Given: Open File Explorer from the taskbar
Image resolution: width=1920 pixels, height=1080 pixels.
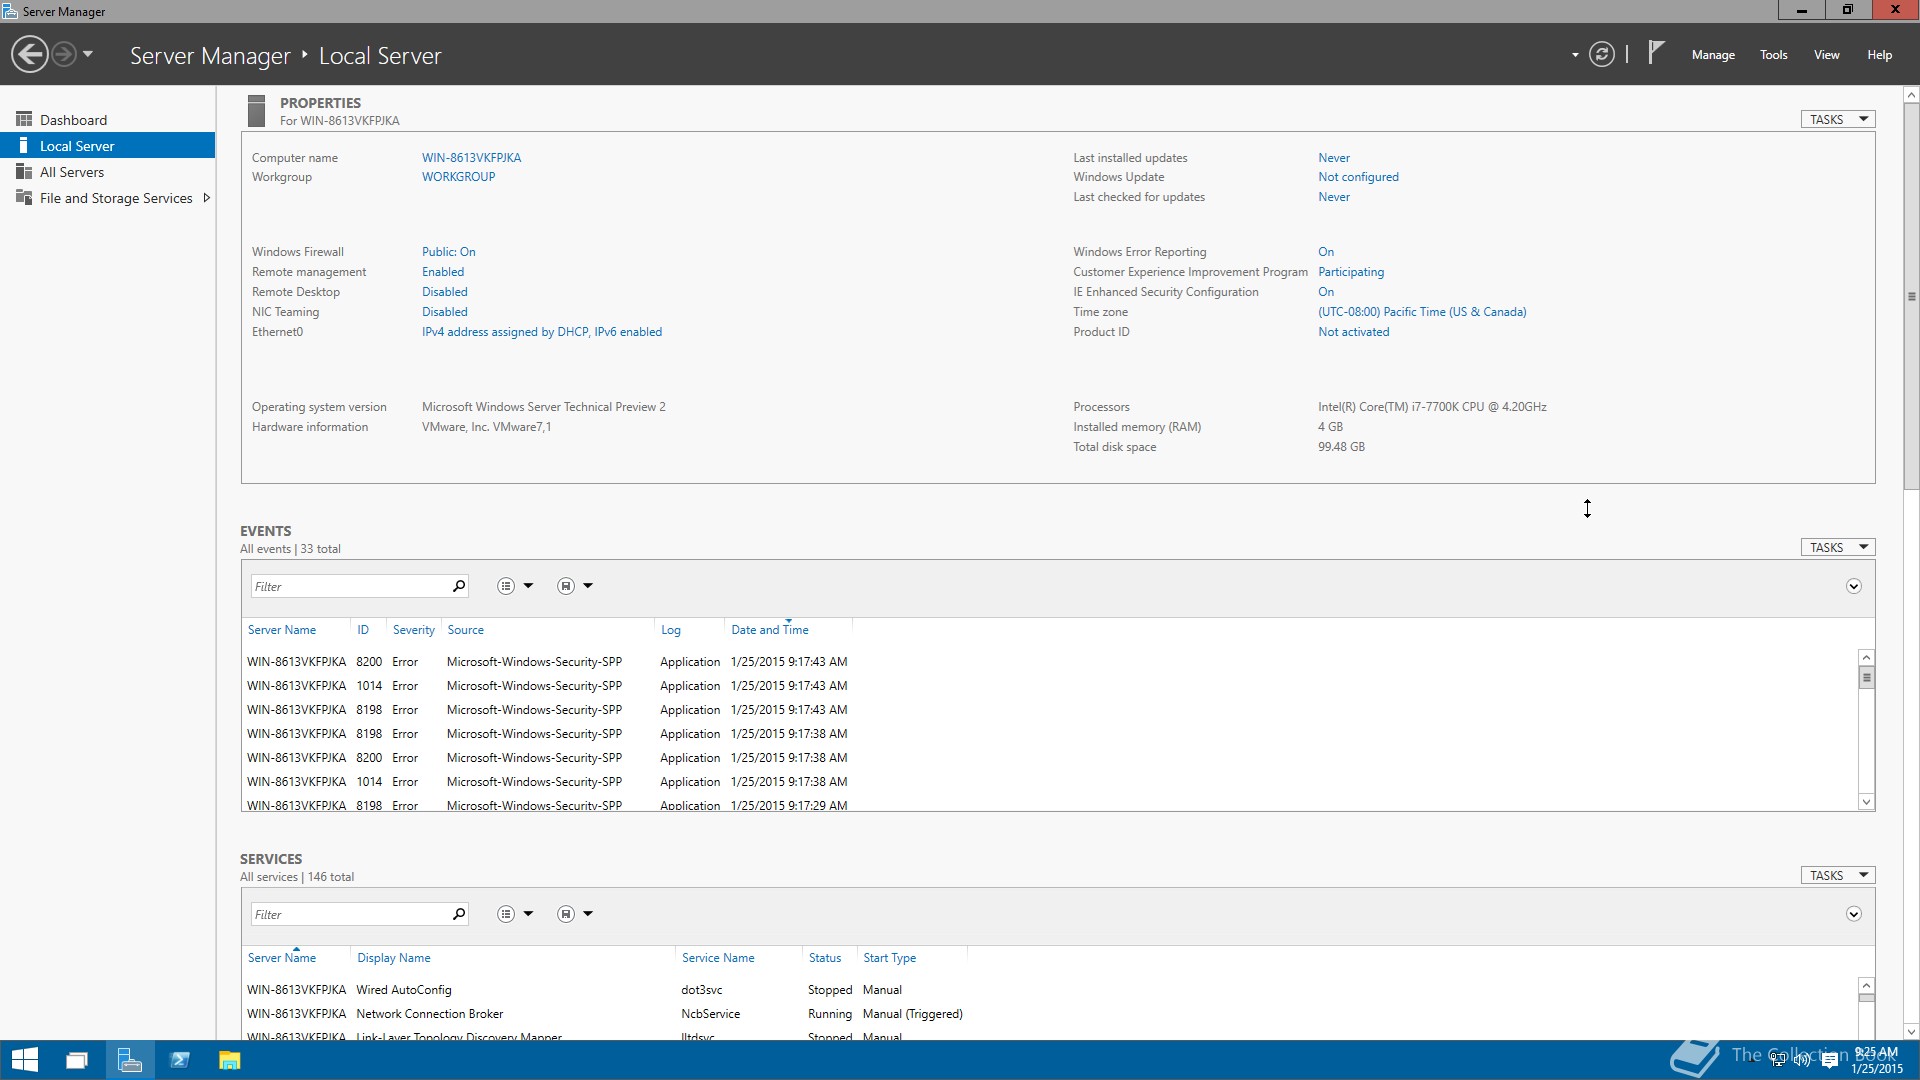Looking at the screenshot, I should (230, 1060).
